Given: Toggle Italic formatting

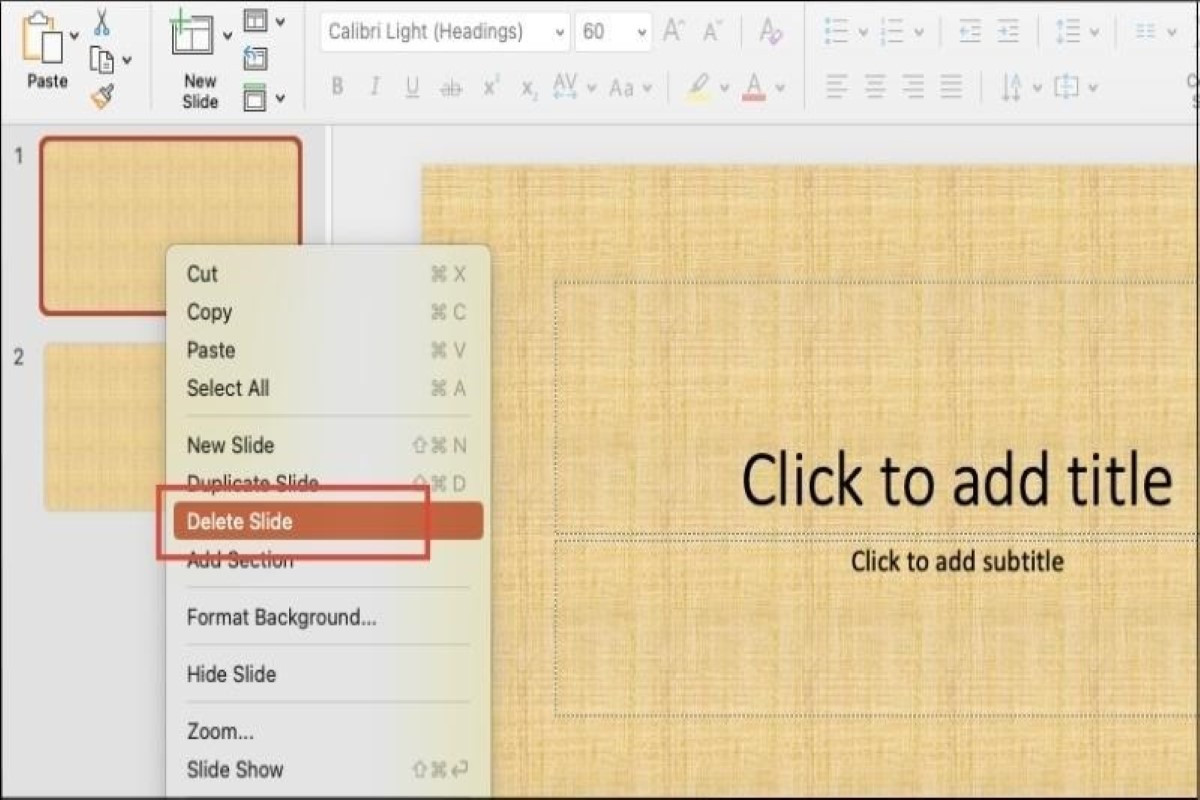Looking at the screenshot, I should [375, 87].
